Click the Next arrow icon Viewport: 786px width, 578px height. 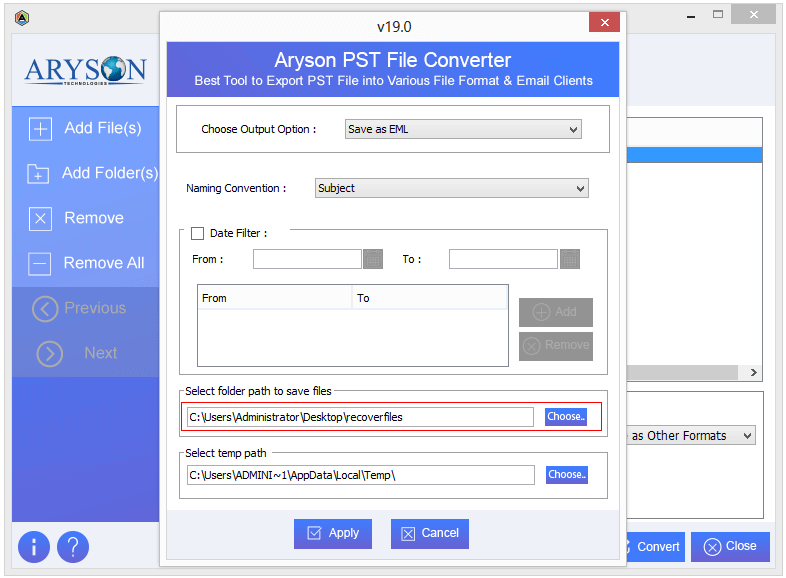point(50,354)
